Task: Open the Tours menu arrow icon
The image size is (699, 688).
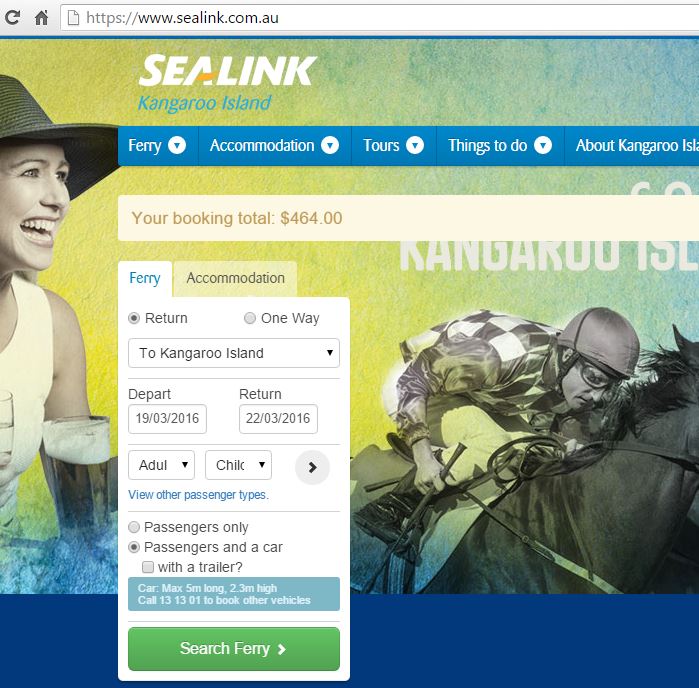Action: [415, 145]
